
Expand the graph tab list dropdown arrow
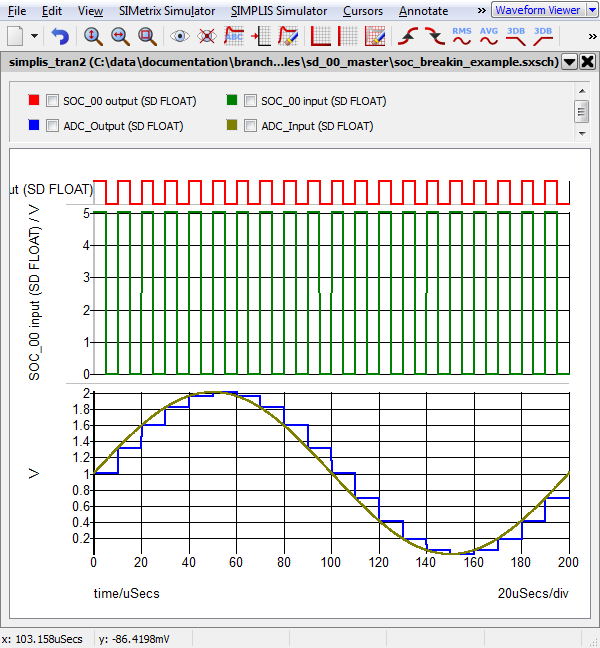pos(569,61)
